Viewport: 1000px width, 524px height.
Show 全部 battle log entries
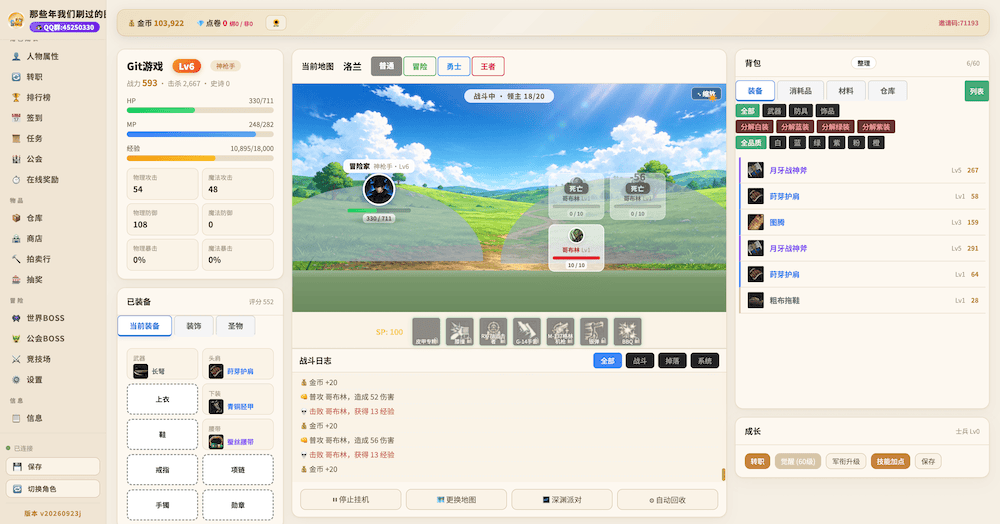point(607,361)
